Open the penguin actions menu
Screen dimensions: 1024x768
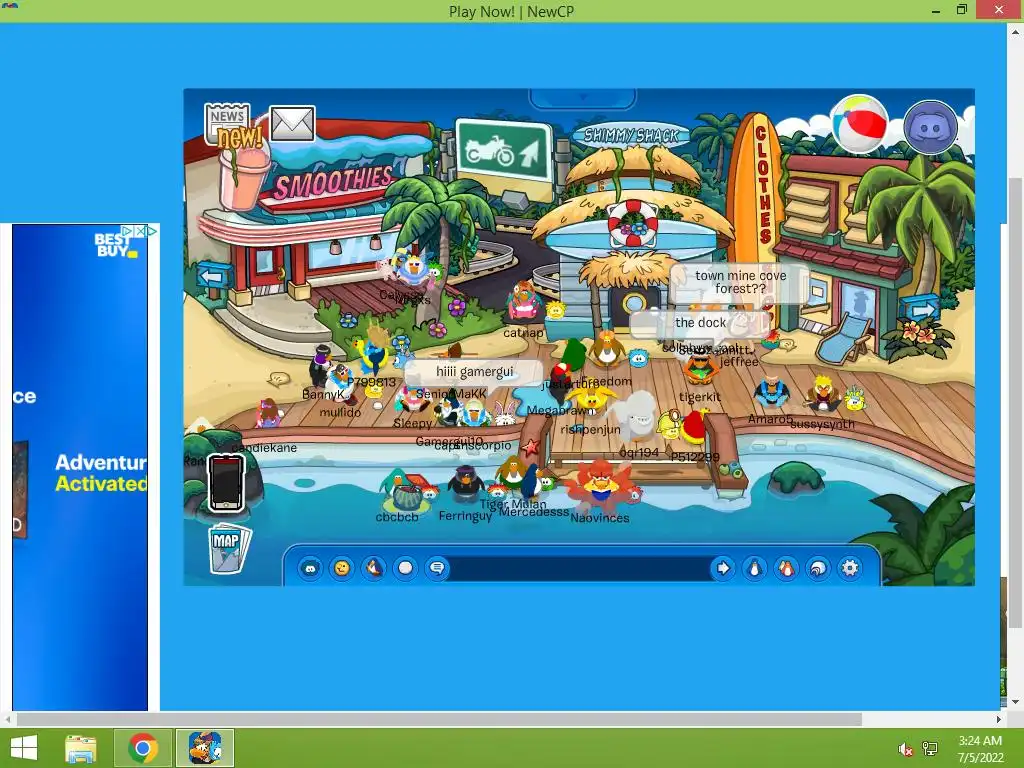[x=374, y=568]
